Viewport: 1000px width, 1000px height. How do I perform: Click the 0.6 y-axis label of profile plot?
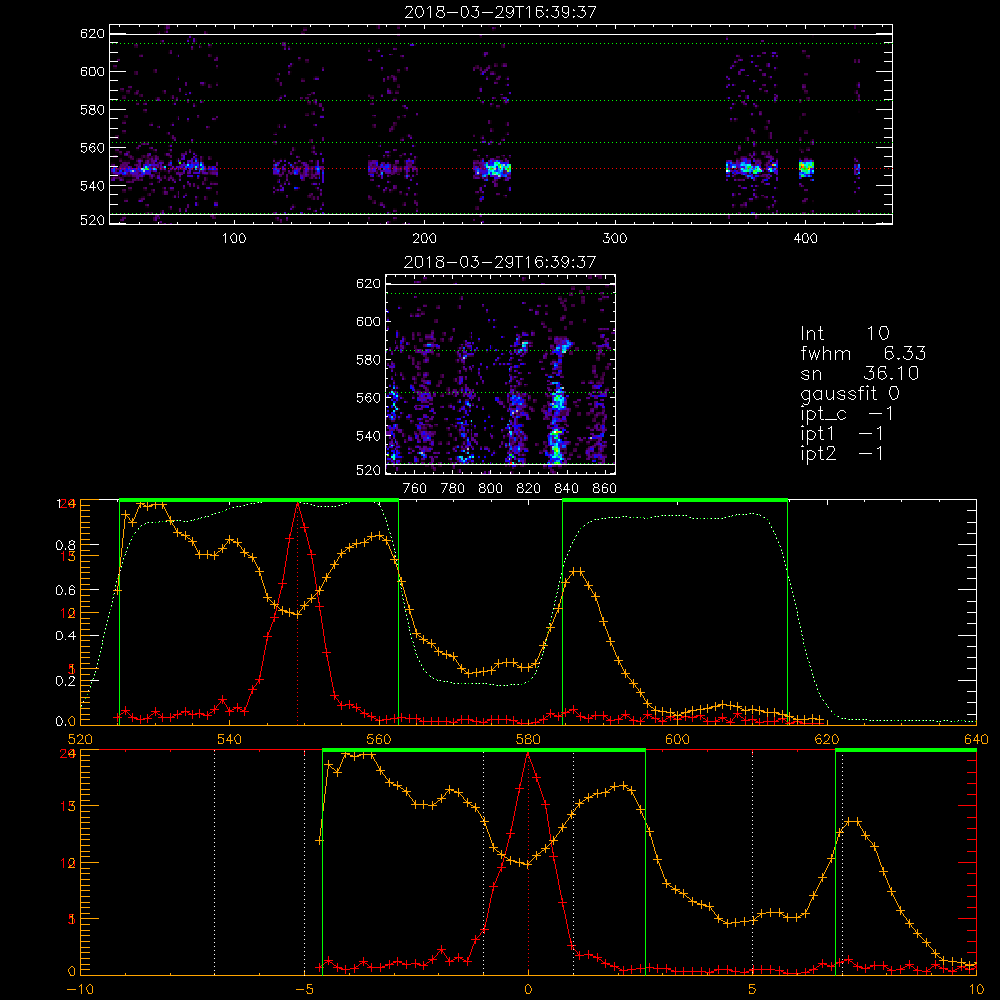coord(66,590)
